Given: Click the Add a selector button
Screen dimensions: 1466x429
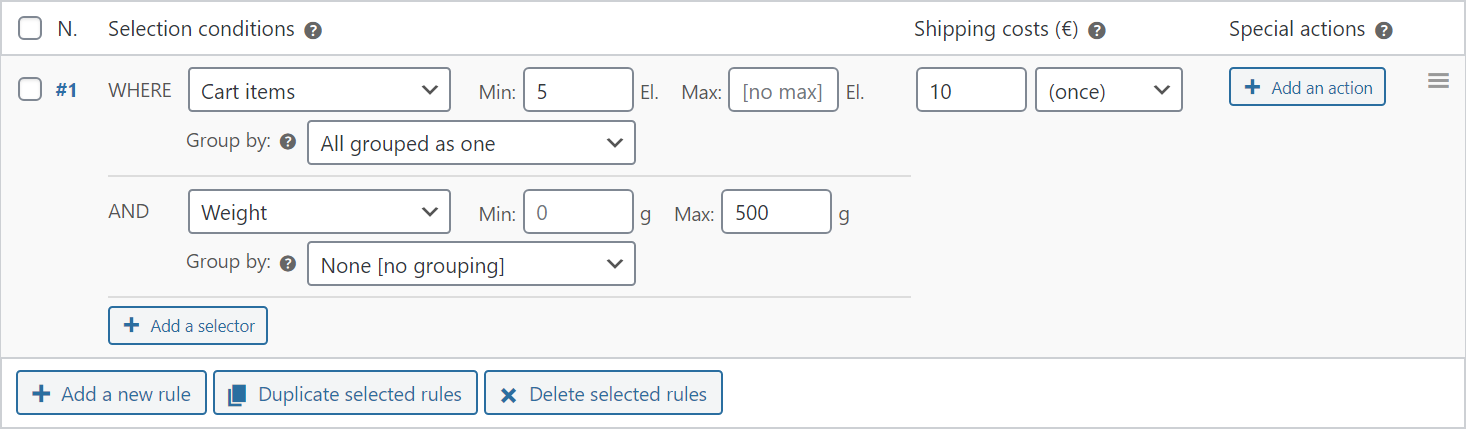Looking at the screenshot, I should pos(188,325).
